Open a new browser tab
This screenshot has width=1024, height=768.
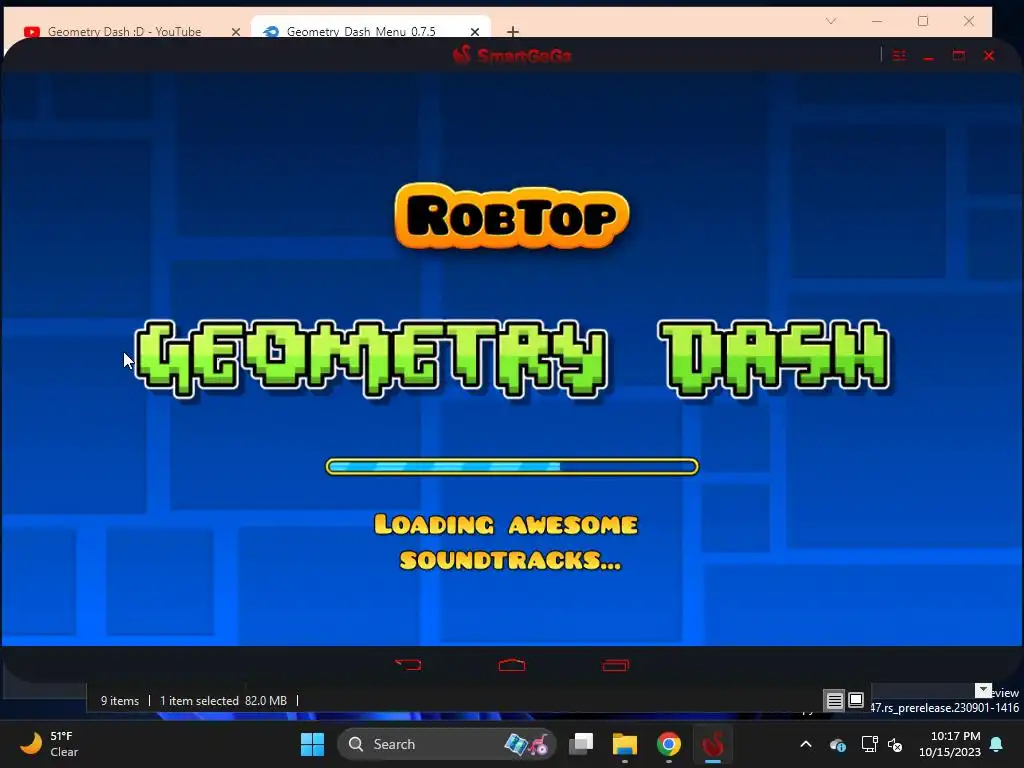(513, 31)
